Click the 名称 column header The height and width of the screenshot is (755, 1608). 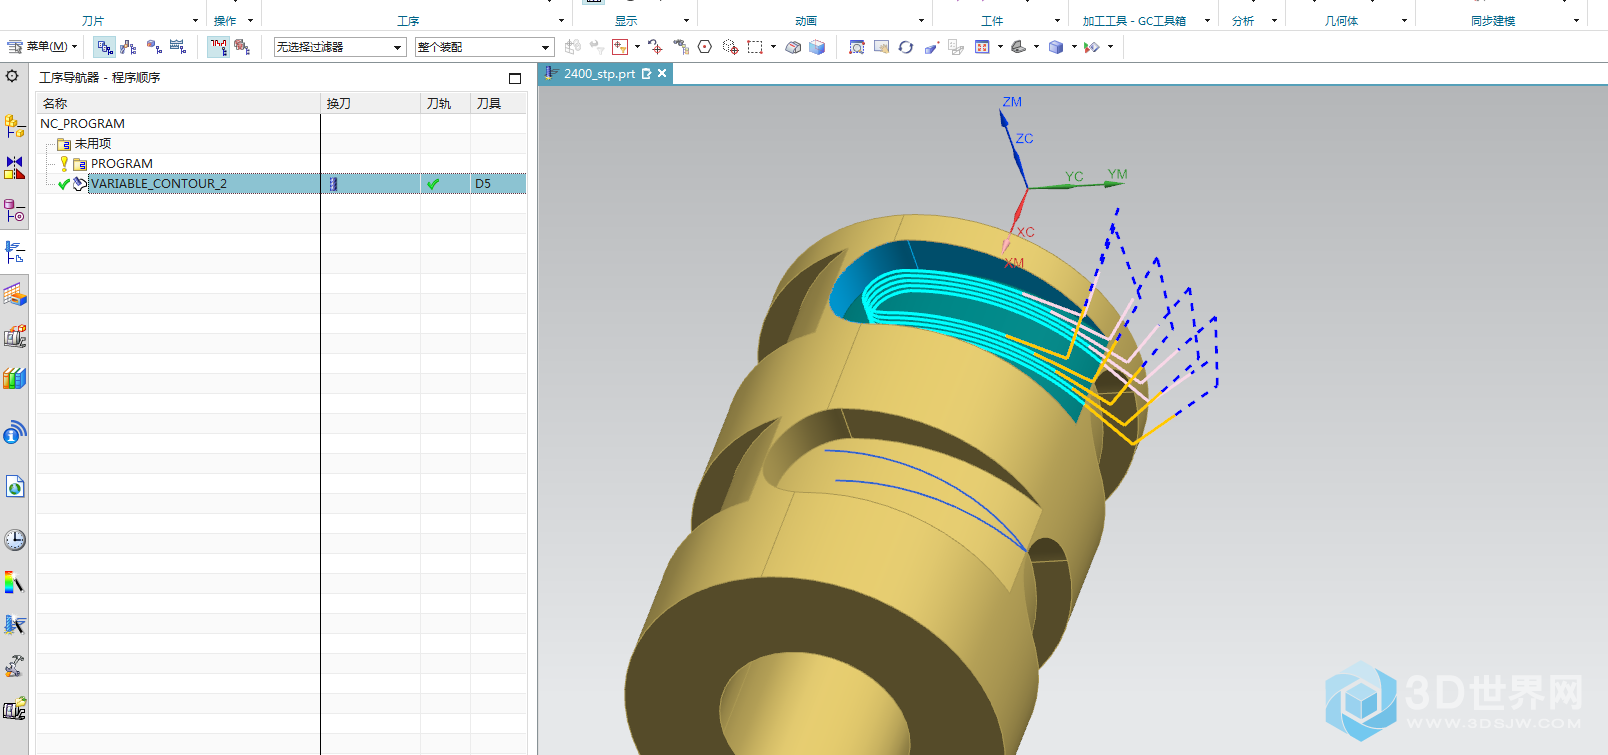[x=55, y=104]
